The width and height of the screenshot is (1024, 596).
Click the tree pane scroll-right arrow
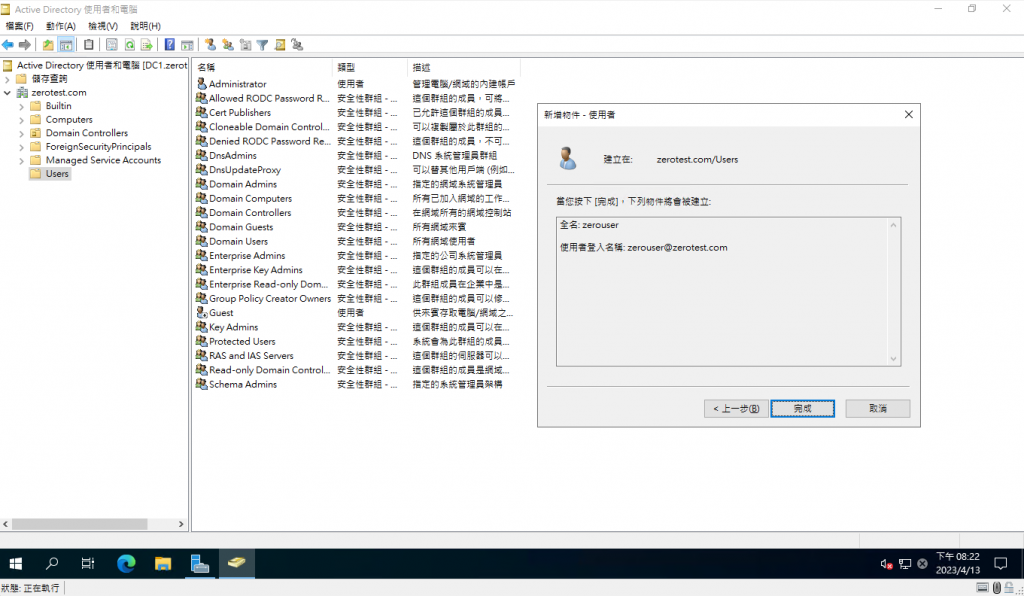[x=181, y=524]
